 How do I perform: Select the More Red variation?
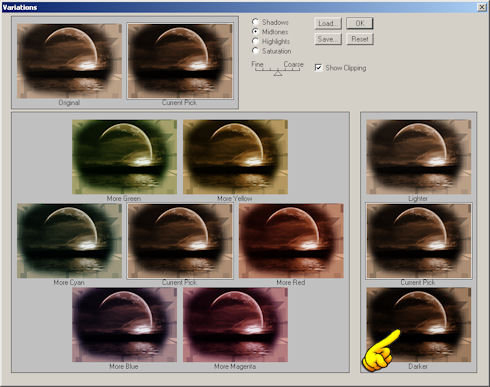coord(291,241)
